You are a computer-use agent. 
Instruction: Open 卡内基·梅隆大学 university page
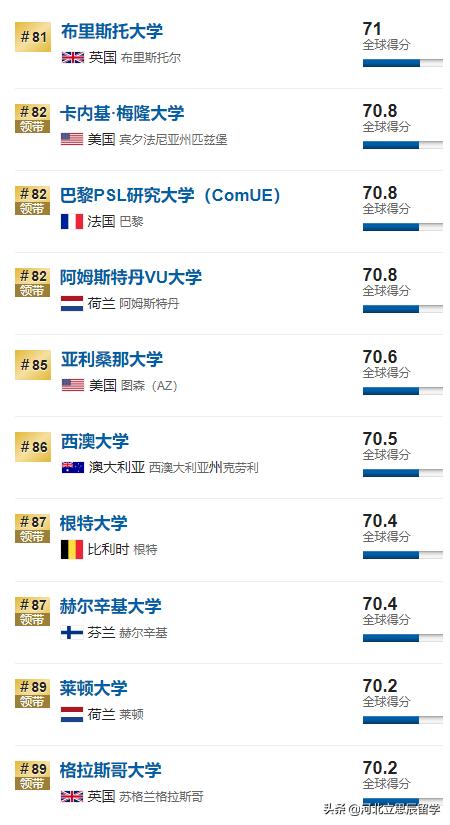[x=122, y=113]
